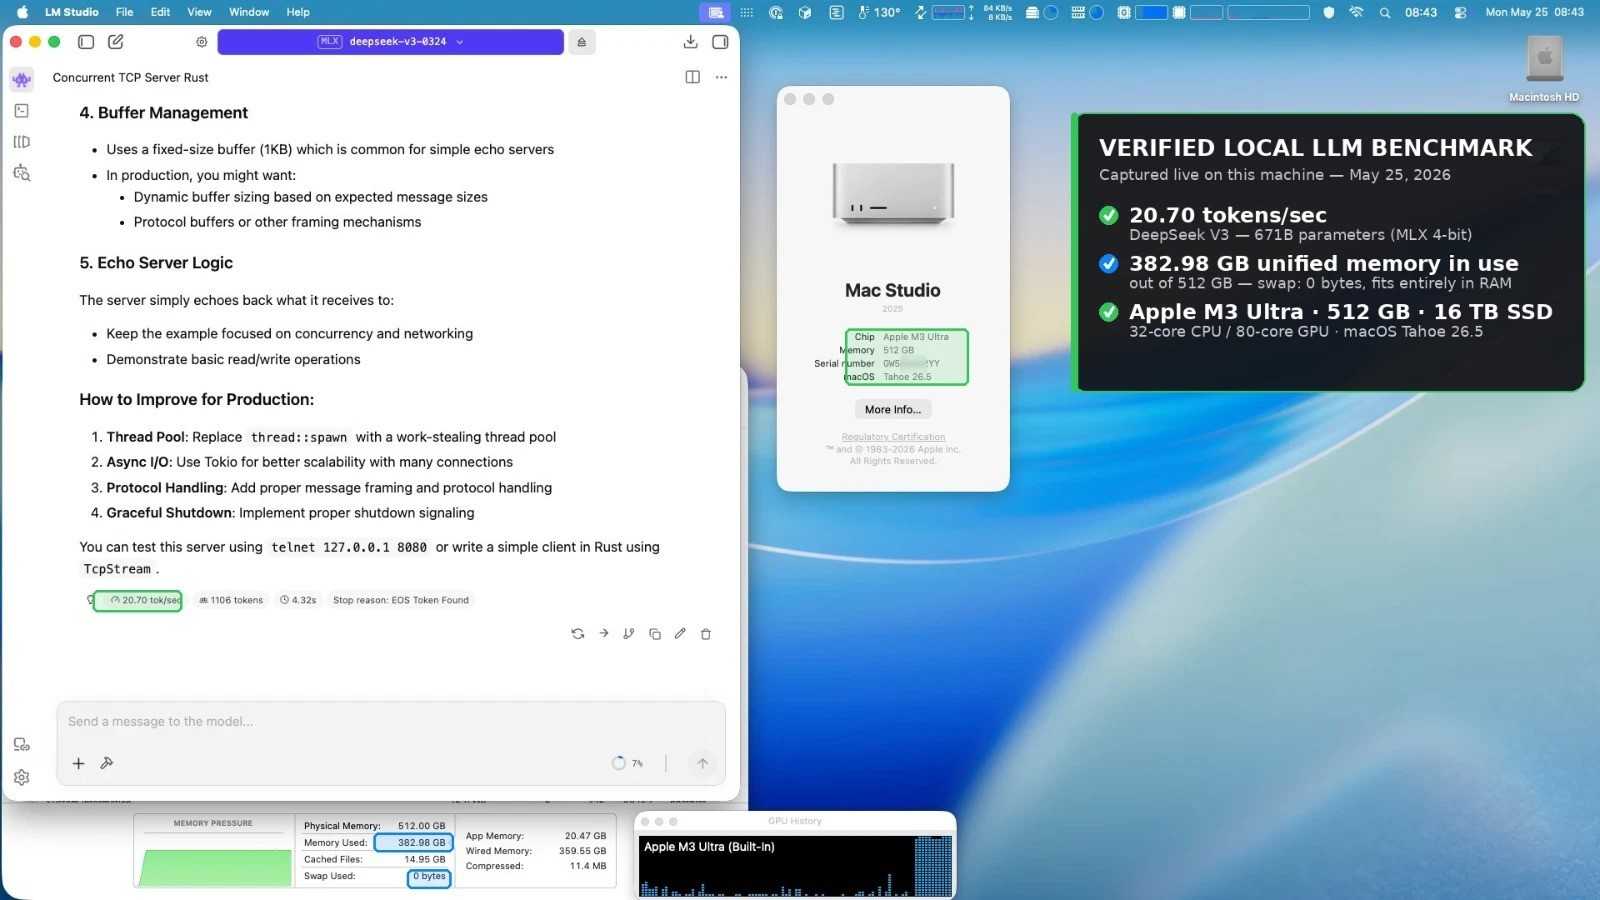
Task: Open My Models view in the sidebar
Action: (x=22, y=142)
